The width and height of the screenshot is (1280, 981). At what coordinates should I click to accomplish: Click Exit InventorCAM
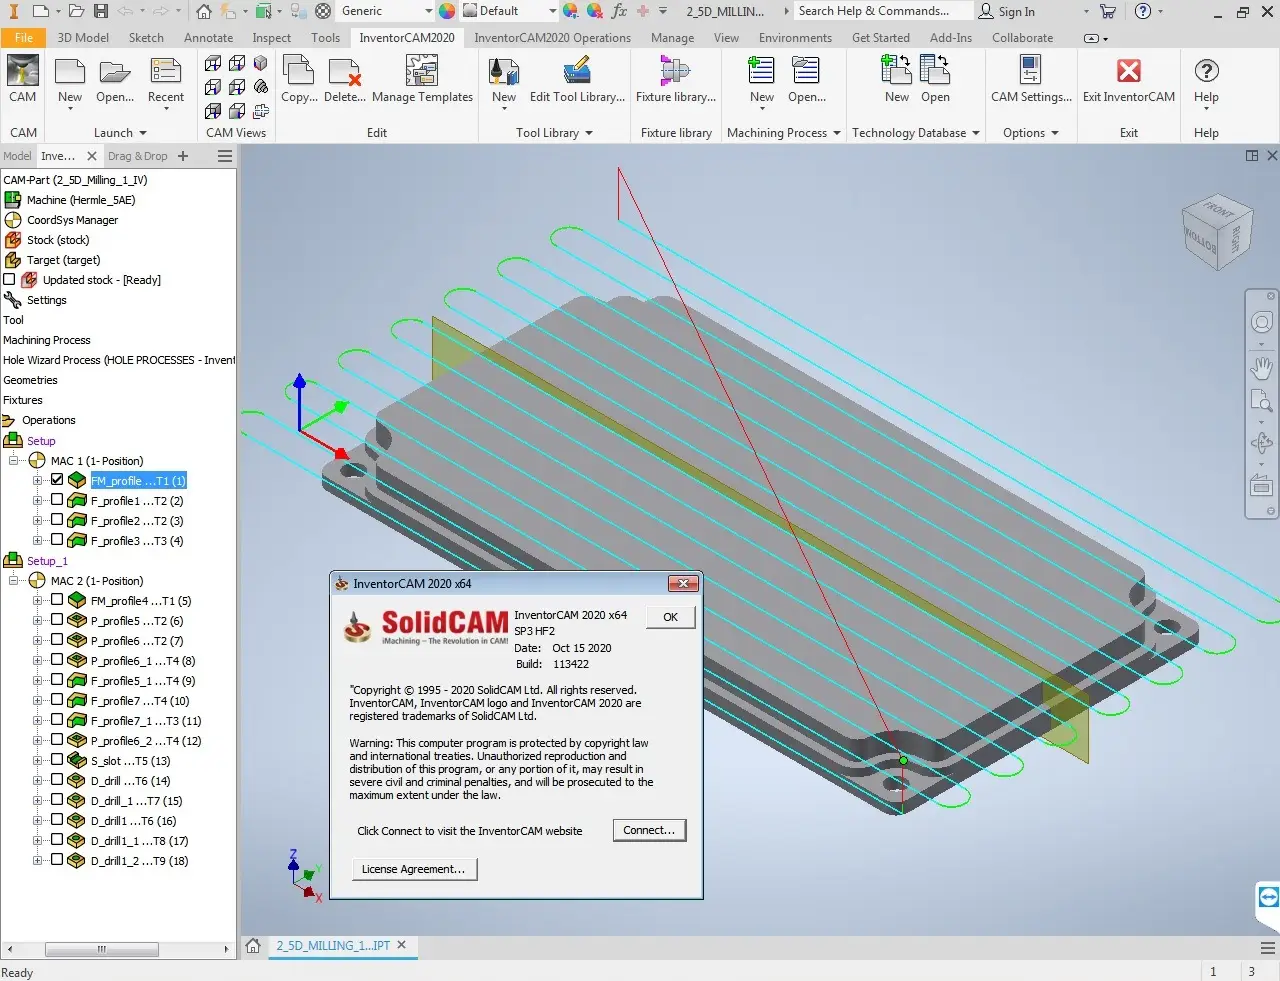1129,80
